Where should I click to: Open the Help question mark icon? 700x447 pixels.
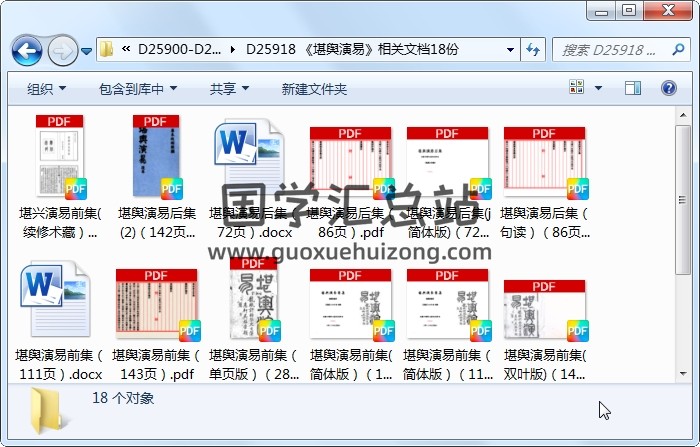(670, 89)
